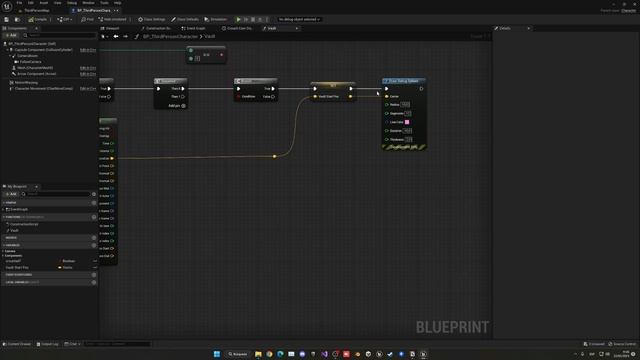Image resolution: width=640 pixels, height=360 pixels.
Task: Open My Blueprint panel settings gear
Action: tap(94, 194)
